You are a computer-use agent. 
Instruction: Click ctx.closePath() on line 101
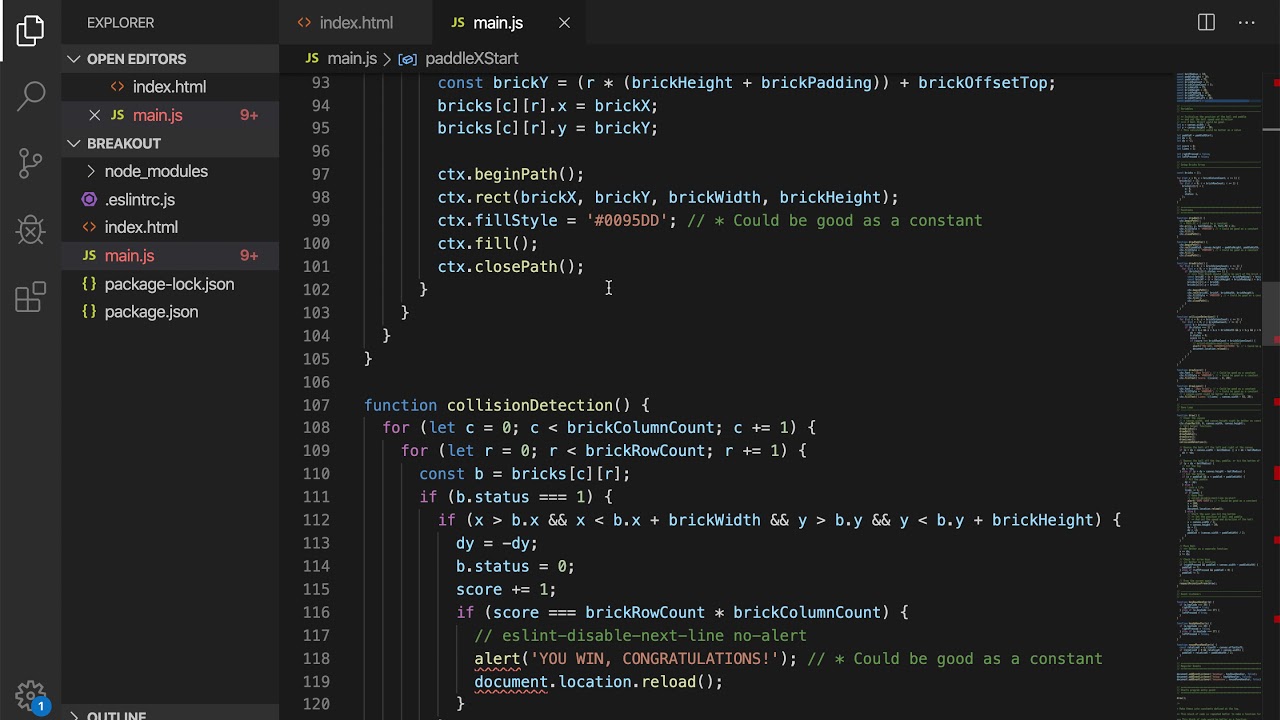coord(510,266)
